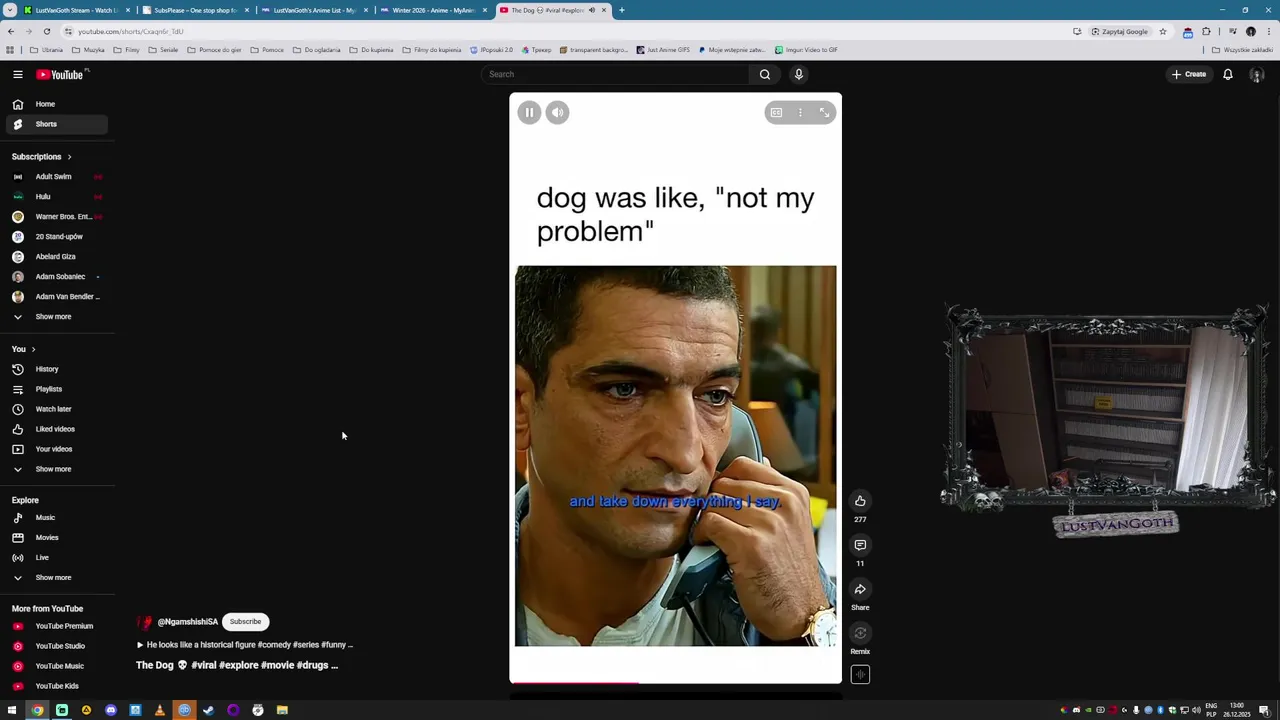Switch to LustVanGoth's Anime List tab
This screenshot has width=1280, height=720.
point(314,10)
